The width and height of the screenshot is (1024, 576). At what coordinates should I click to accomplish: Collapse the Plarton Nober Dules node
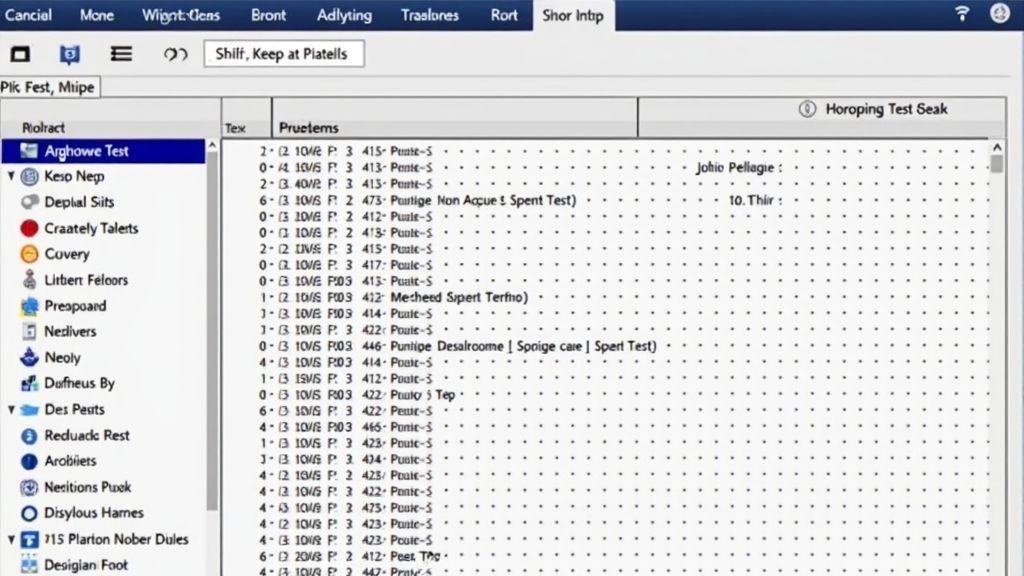click(x=11, y=539)
